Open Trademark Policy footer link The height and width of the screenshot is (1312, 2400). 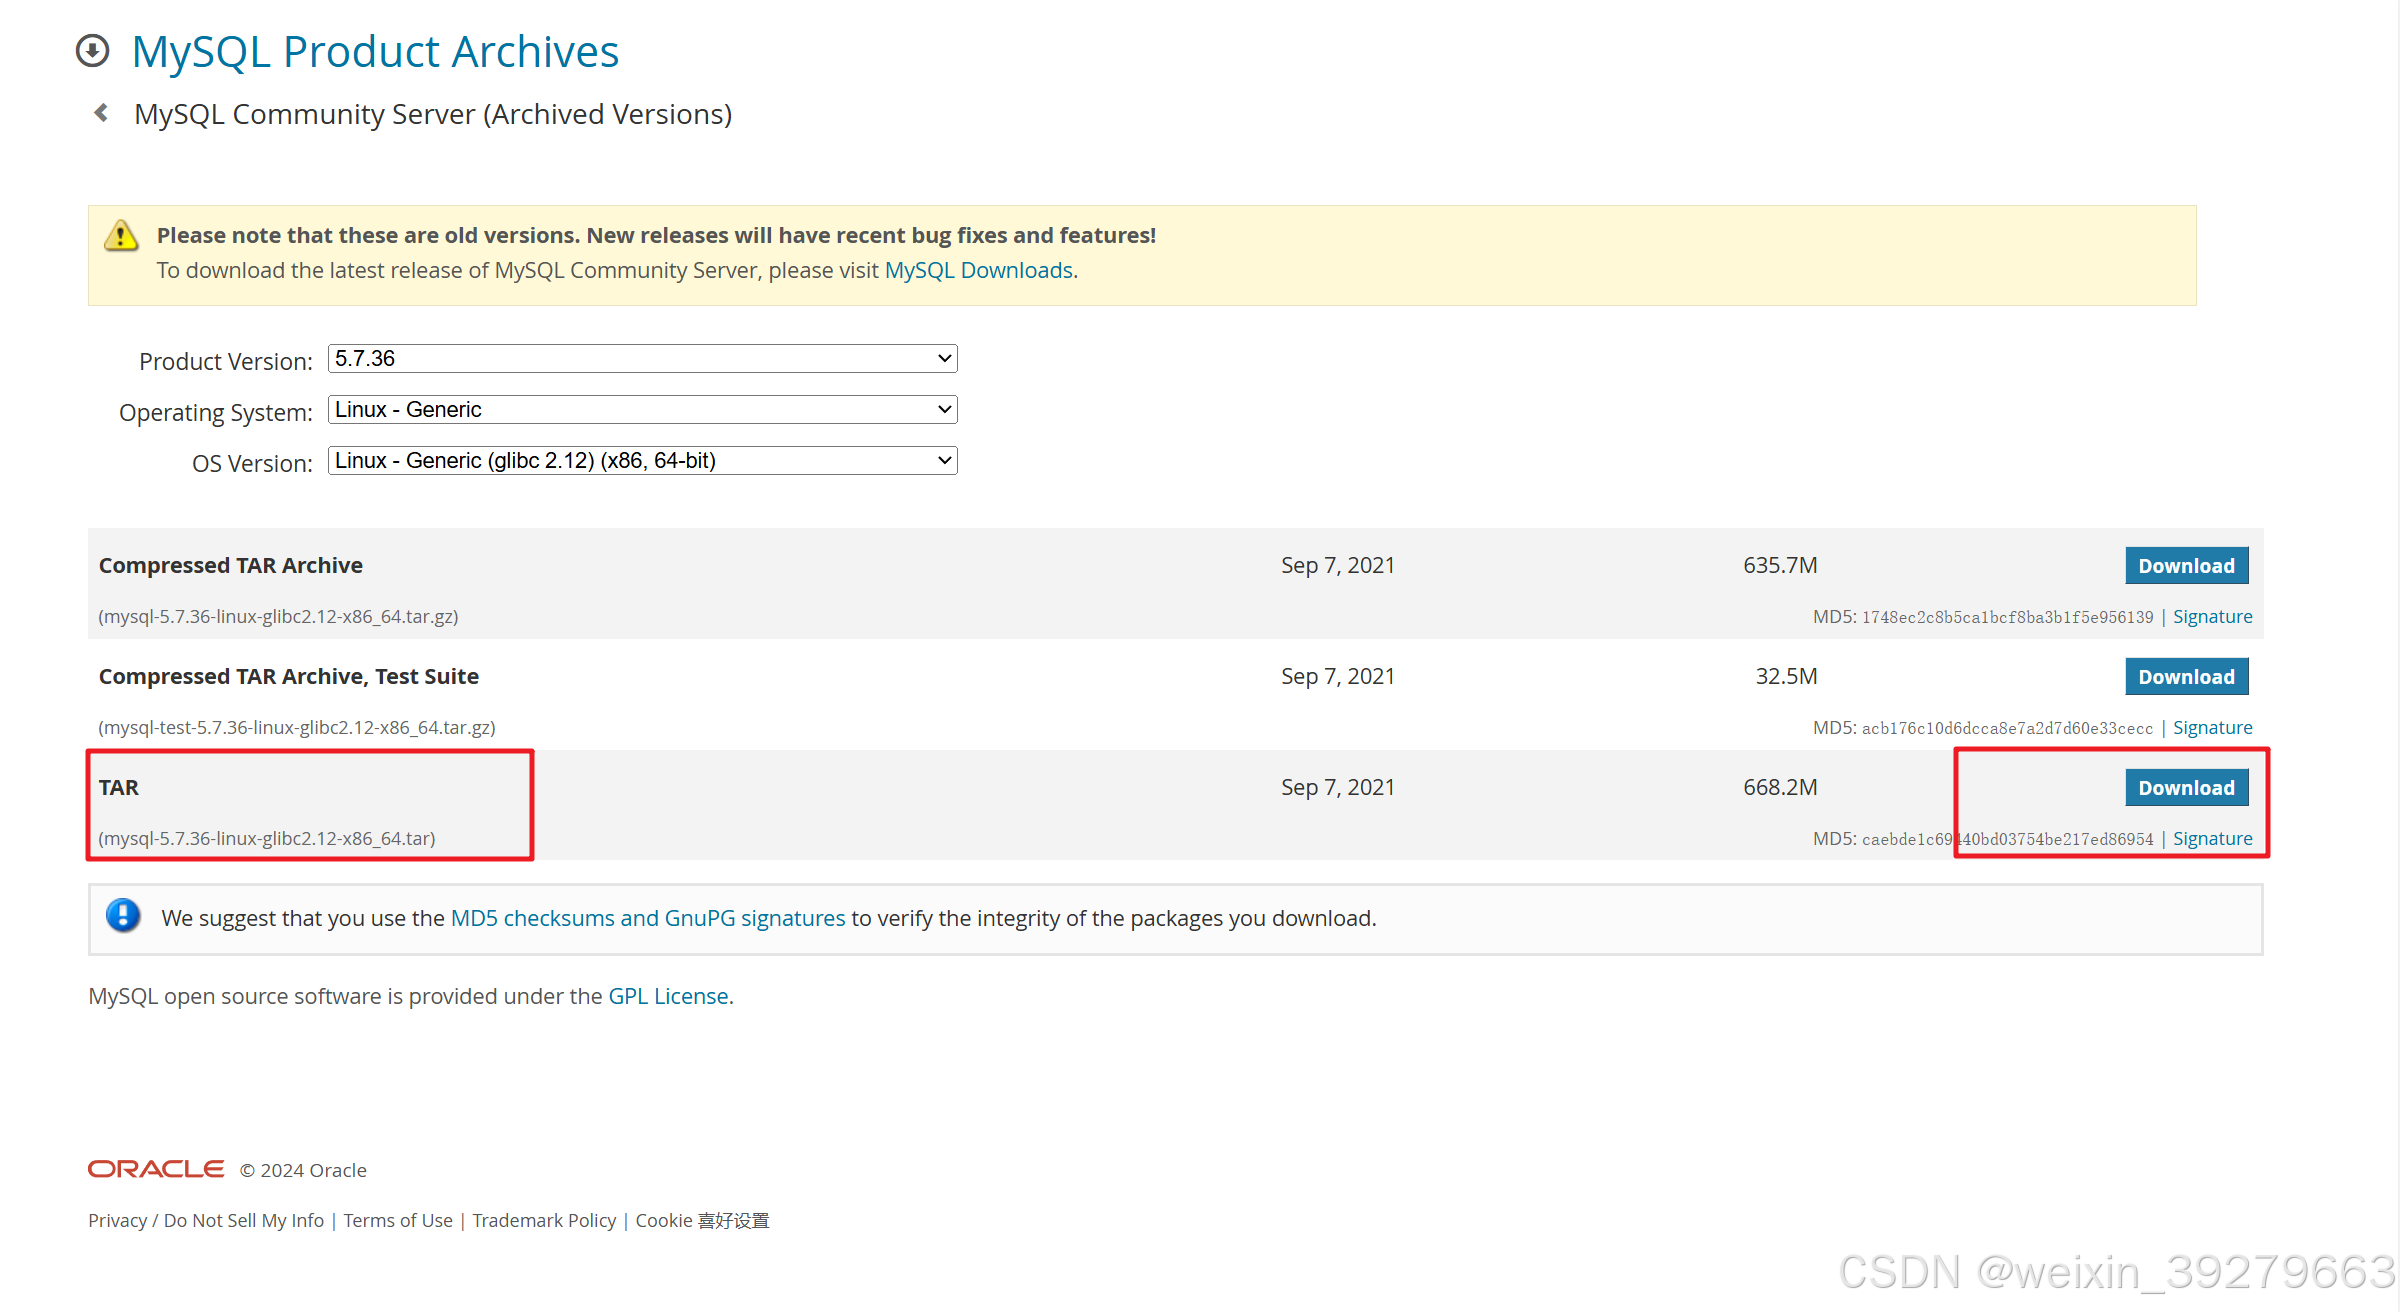coord(544,1221)
